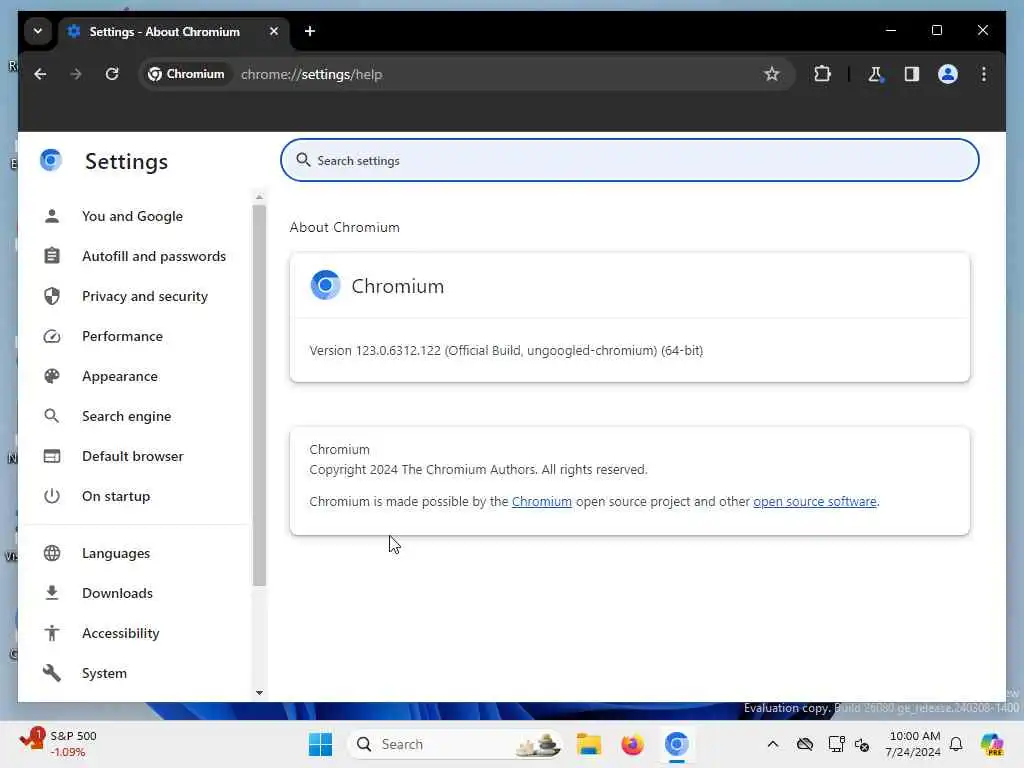This screenshot has height=768, width=1024.
Task: Open Autofill and passwords settings
Action: 153,256
